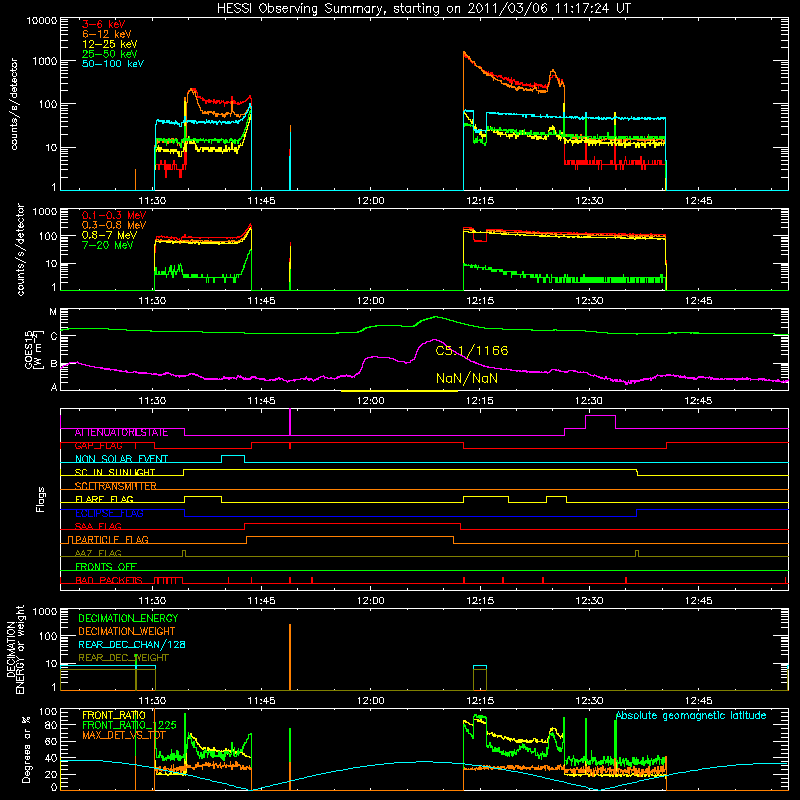800x800 pixels.
Task: Click the 0.3-0.8 MeV legend label
Action: coord(114,225)
